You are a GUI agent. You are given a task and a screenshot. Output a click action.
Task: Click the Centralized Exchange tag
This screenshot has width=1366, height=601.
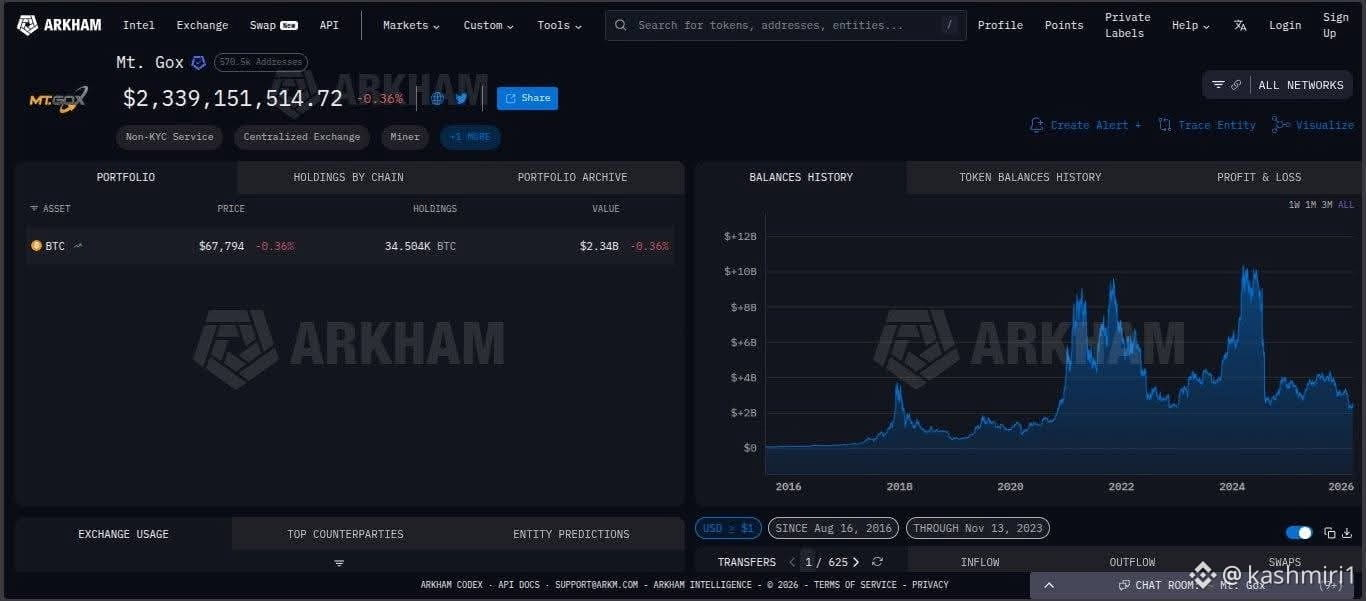302,137
